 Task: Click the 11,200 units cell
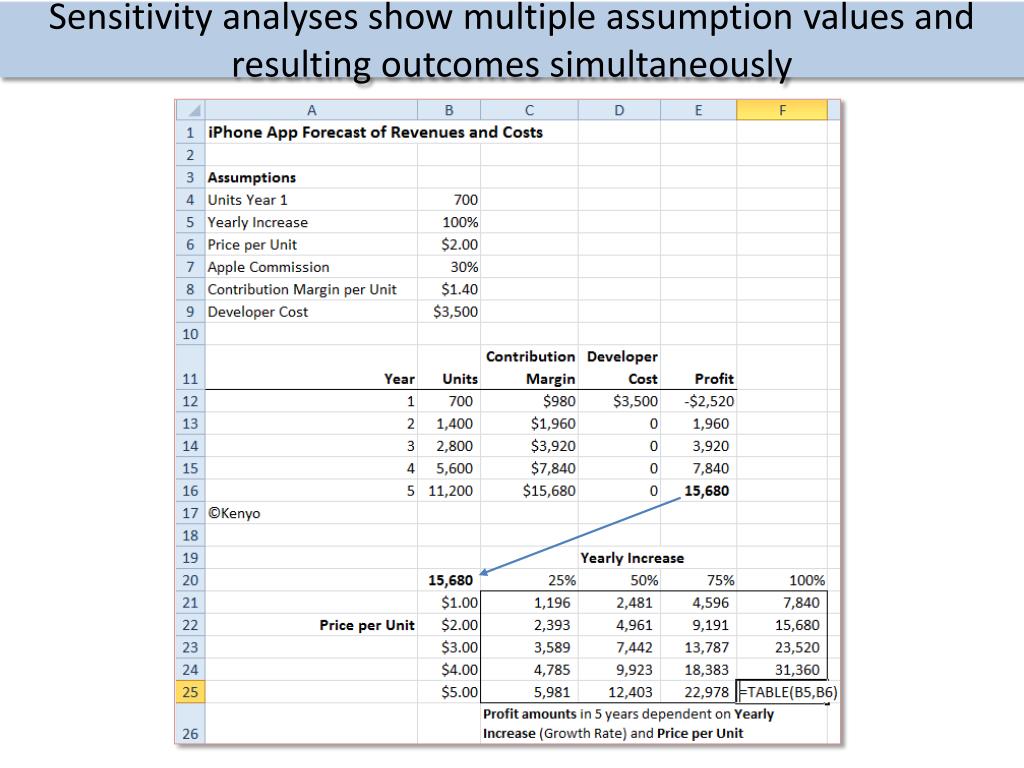click(451, 490)
